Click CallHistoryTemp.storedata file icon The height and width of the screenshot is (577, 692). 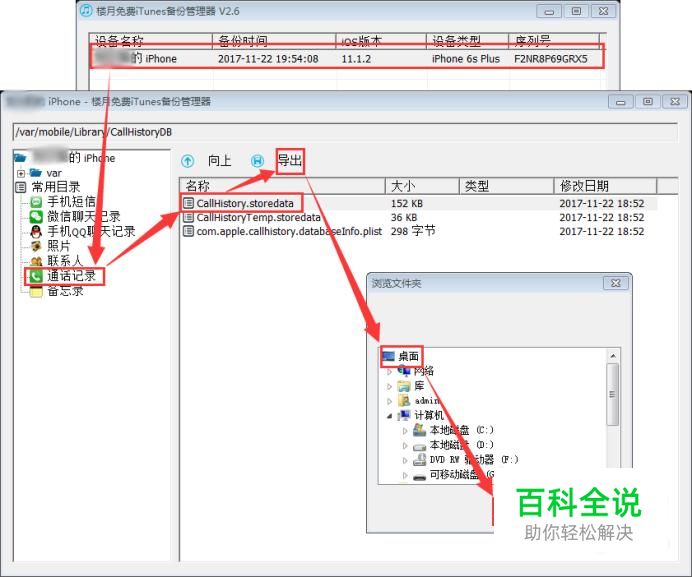(188, 217)
